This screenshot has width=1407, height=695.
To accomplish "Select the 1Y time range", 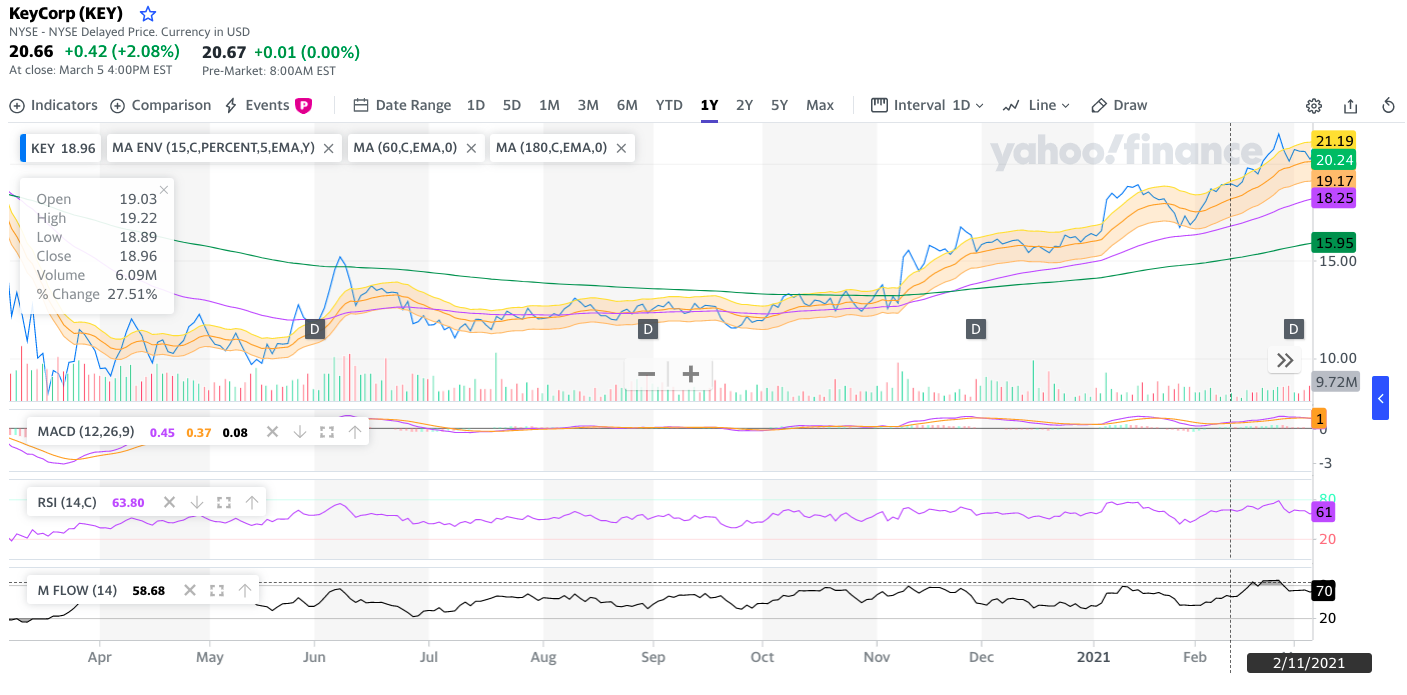I will (709, 105).
